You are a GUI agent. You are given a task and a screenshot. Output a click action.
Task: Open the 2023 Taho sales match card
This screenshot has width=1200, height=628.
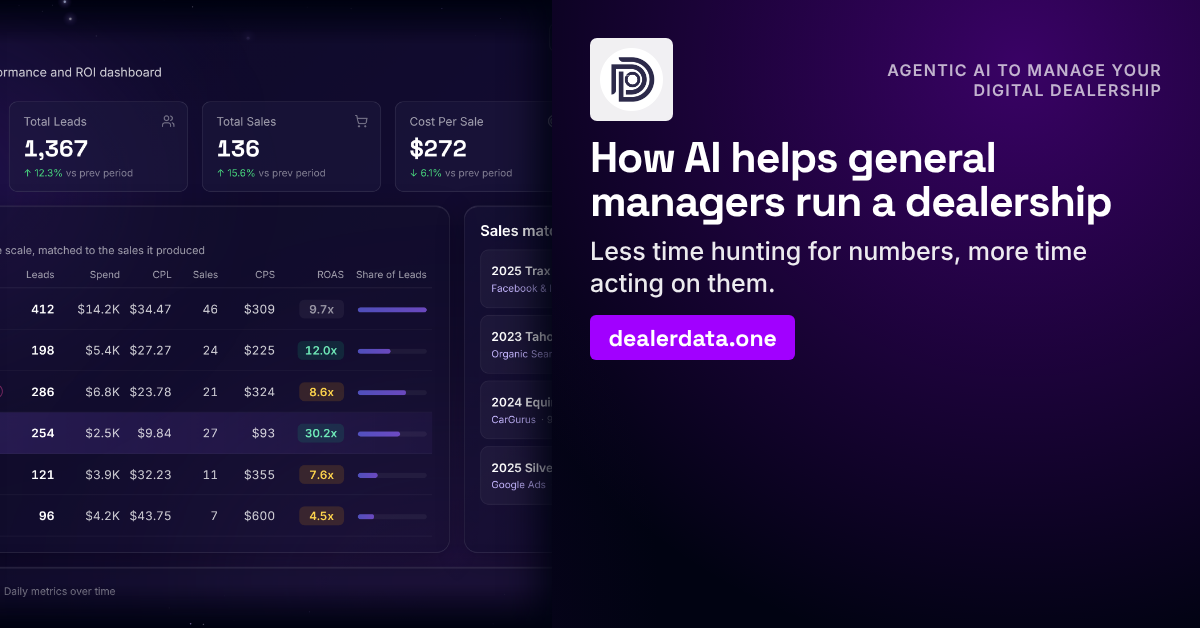516,344
